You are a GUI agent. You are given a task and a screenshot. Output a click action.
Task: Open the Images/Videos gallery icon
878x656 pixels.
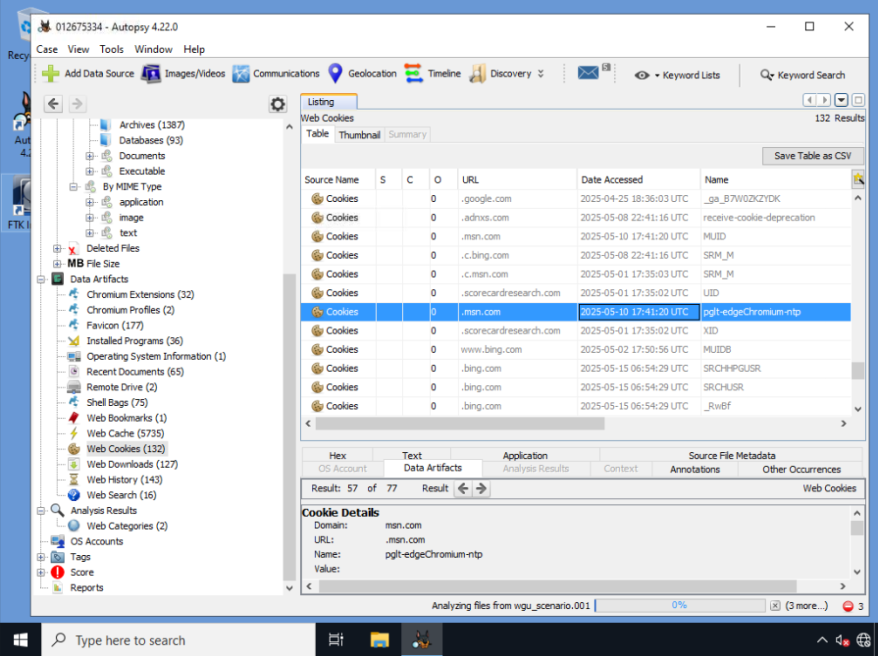[151, 73]
